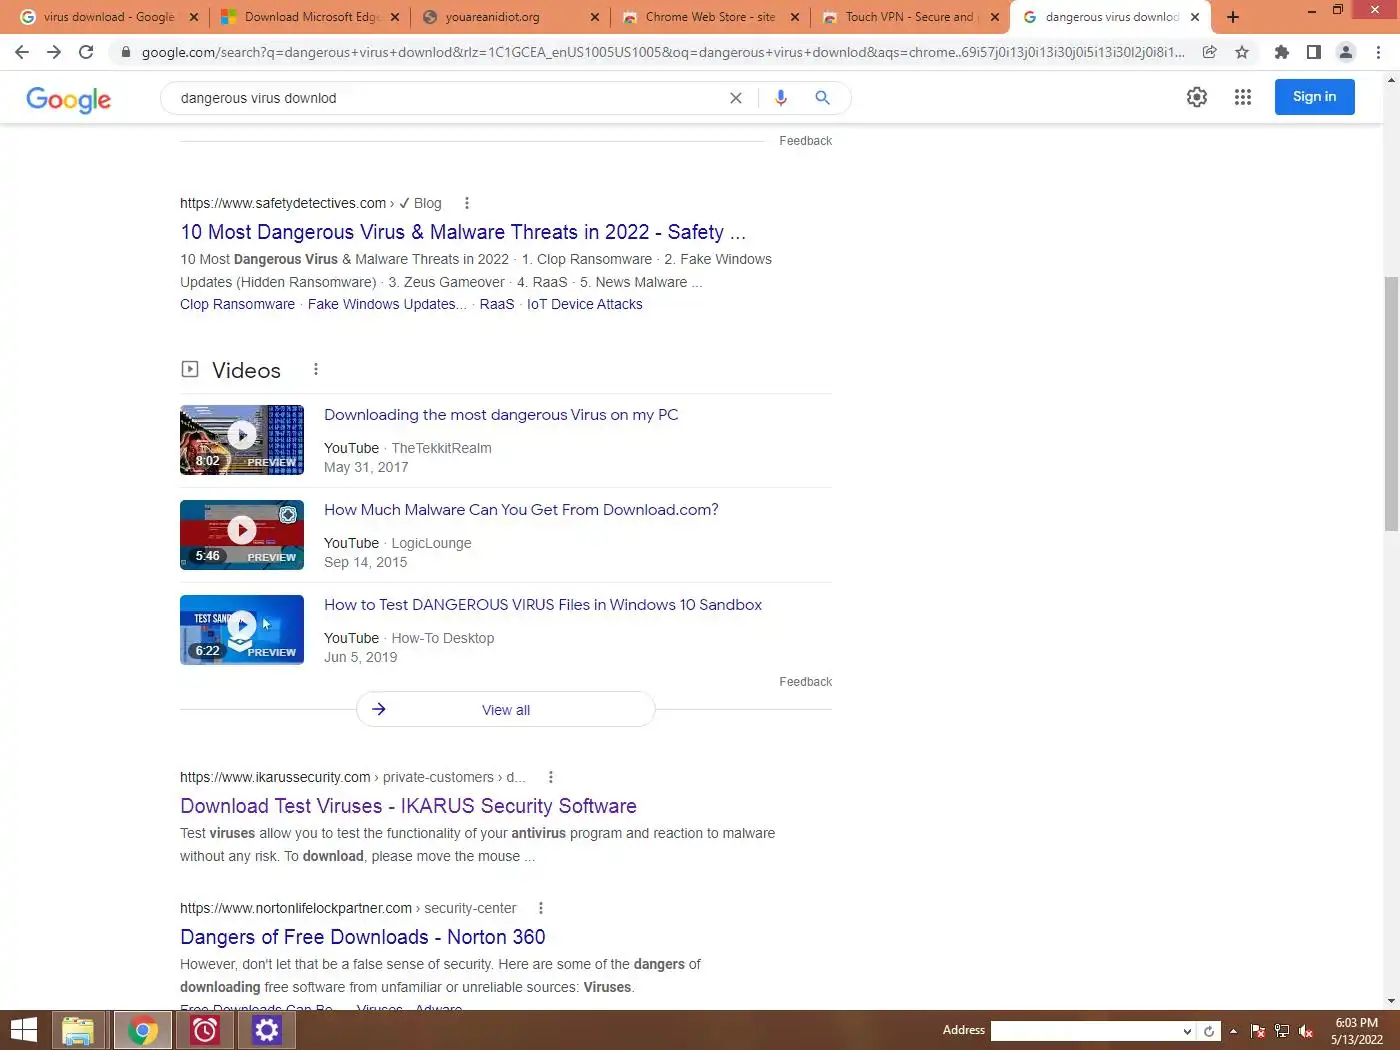Open '10 Most Dangerous Virus & Malware Threats' result
The image size is (1400, 1050).
pyautogui.click(x=463, y=232)
